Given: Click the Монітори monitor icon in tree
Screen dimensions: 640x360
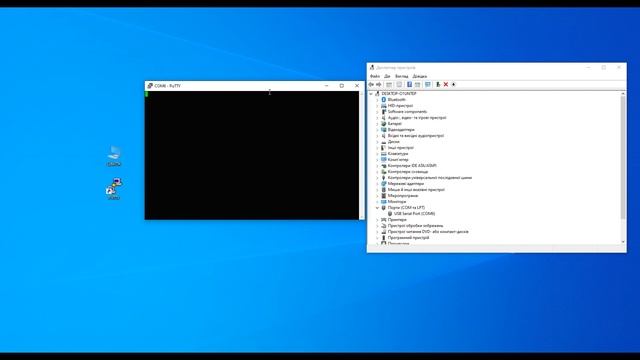Looking at the screenshot, I should pyautogui.click(x=384, y=202).
